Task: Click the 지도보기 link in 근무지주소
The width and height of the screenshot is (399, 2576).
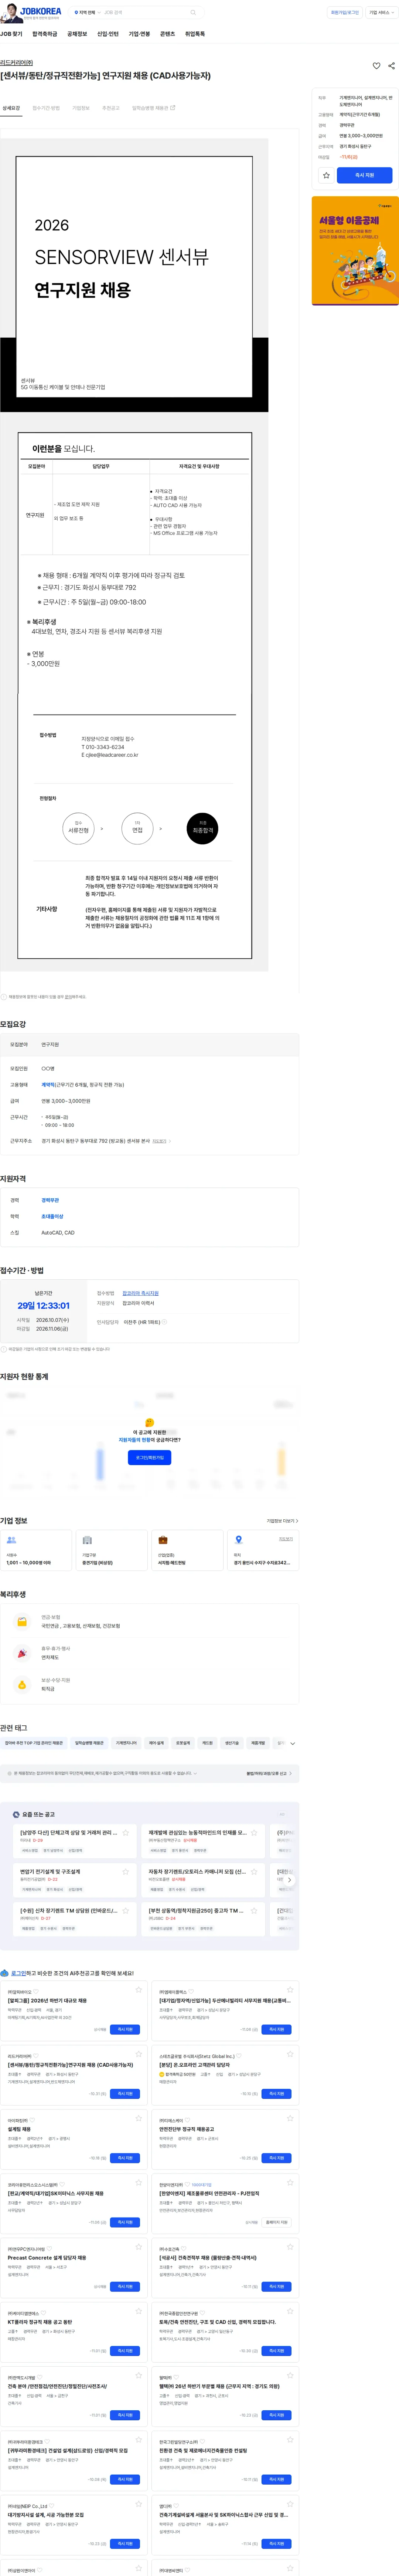Action: point(159,1141)
